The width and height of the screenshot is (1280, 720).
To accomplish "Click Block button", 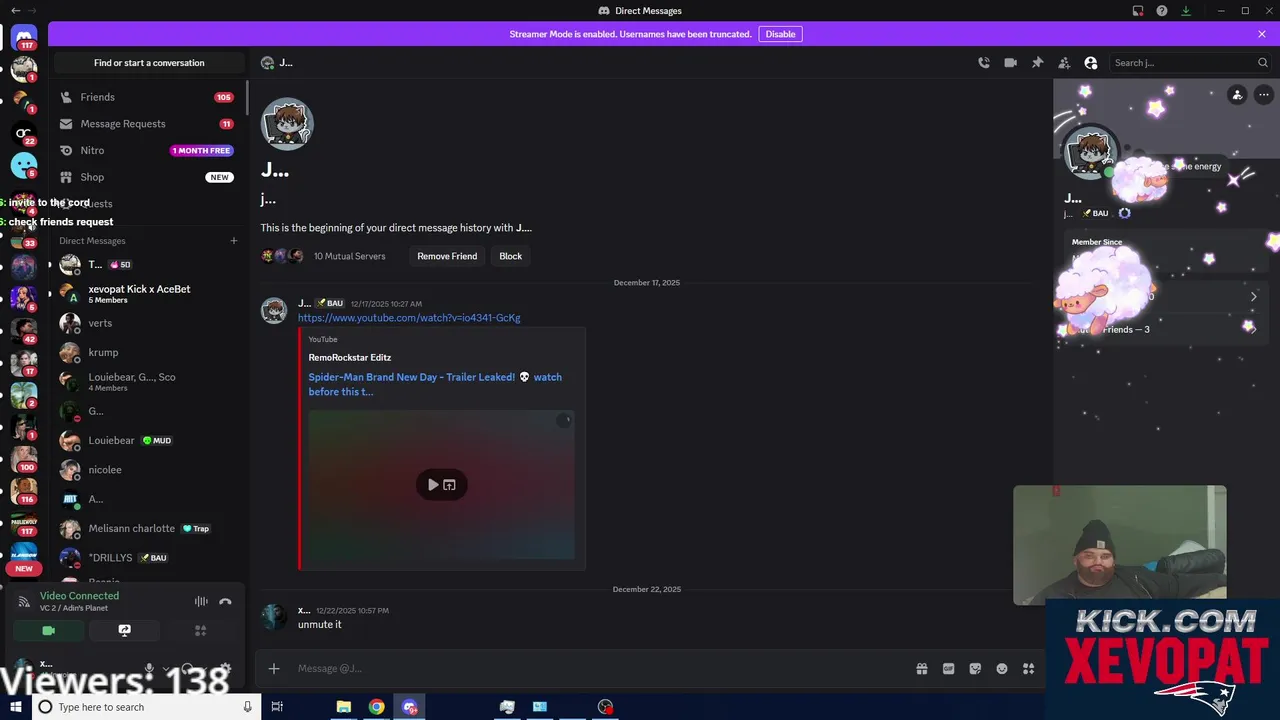I will coord(511,256).
